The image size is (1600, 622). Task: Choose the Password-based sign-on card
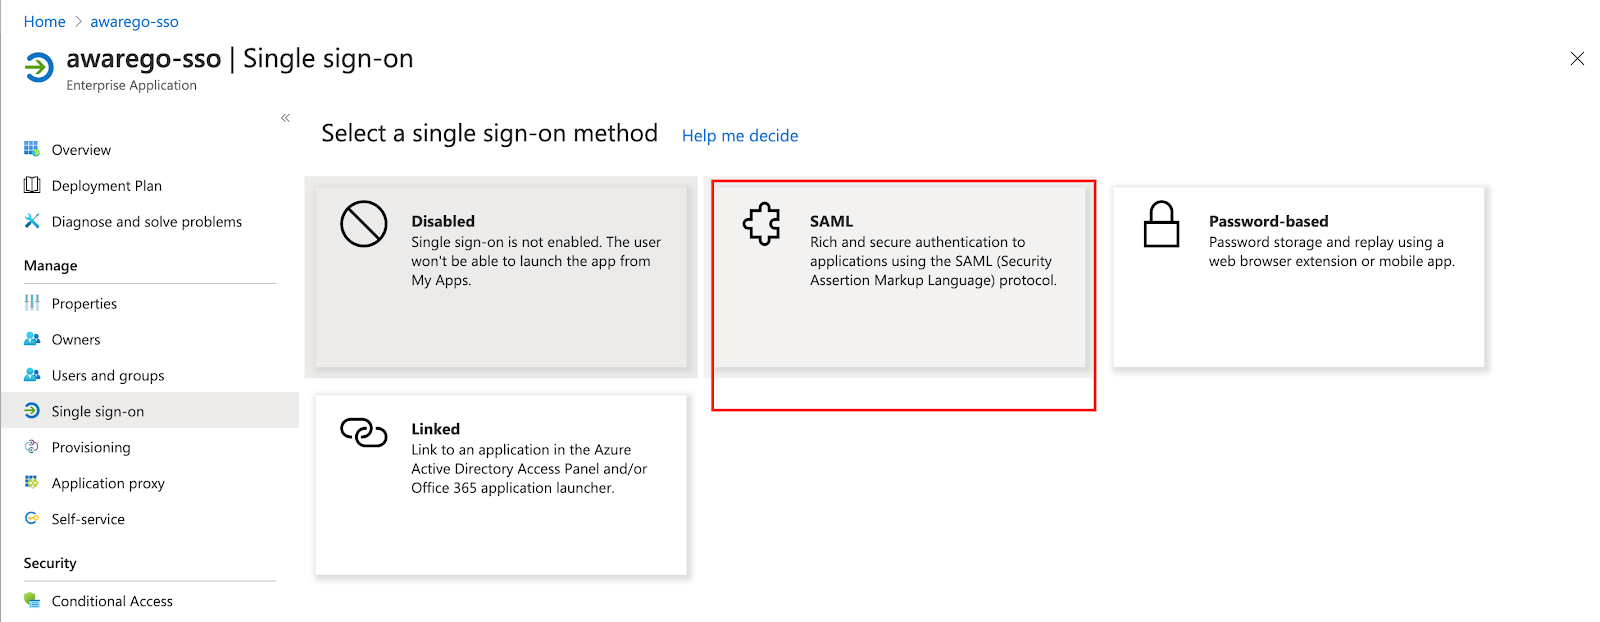coord(1298,277)
